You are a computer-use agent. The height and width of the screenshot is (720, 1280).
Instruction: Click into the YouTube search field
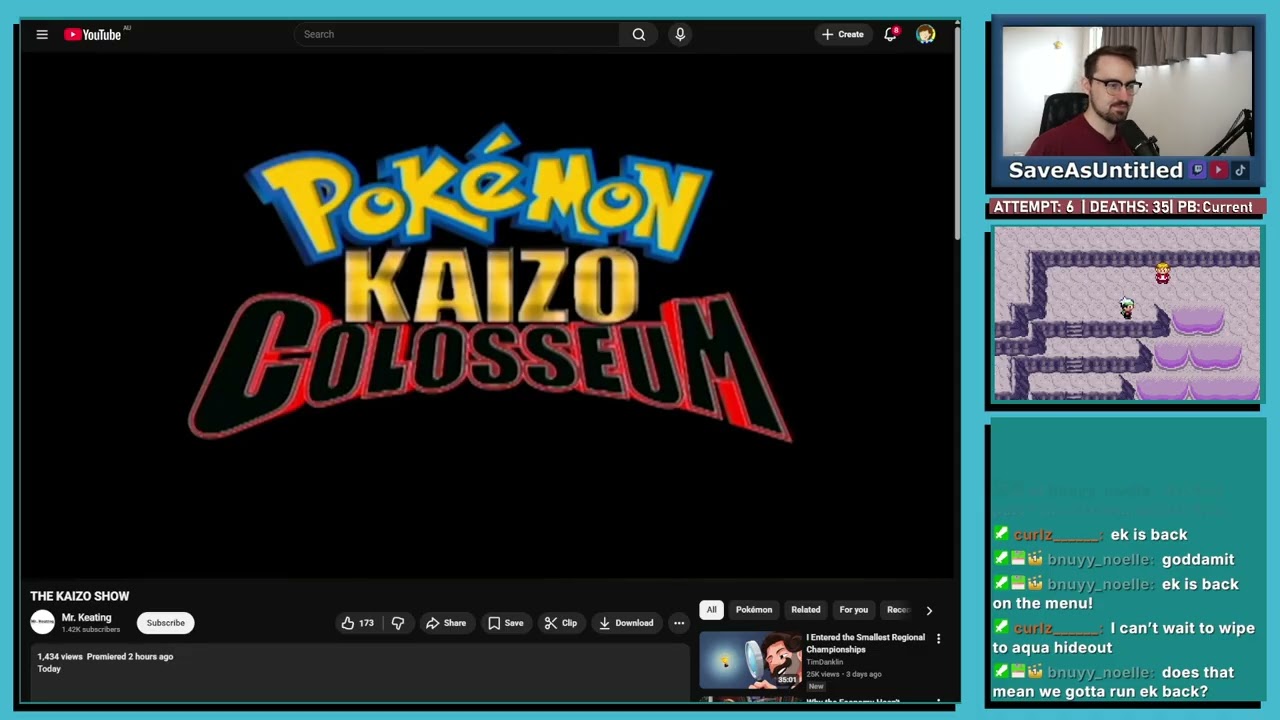[457, 34]
